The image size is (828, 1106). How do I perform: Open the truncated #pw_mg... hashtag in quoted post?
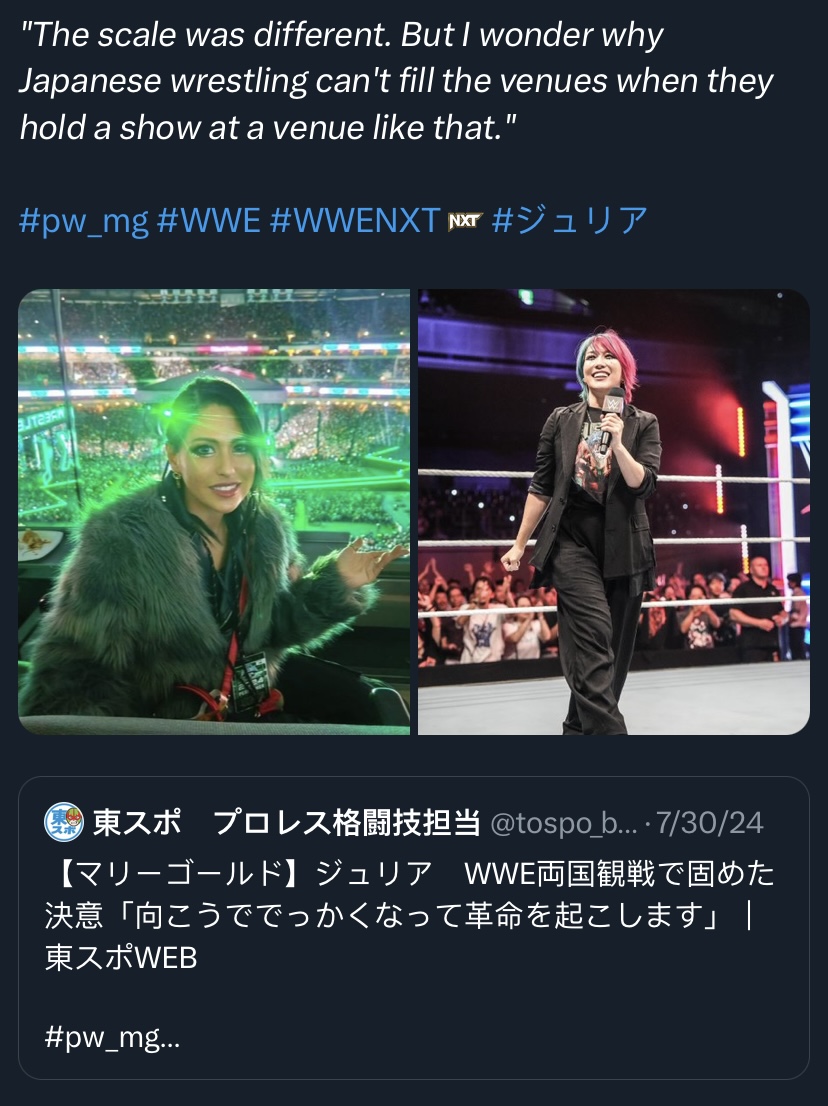click(x=112, y=1038)
